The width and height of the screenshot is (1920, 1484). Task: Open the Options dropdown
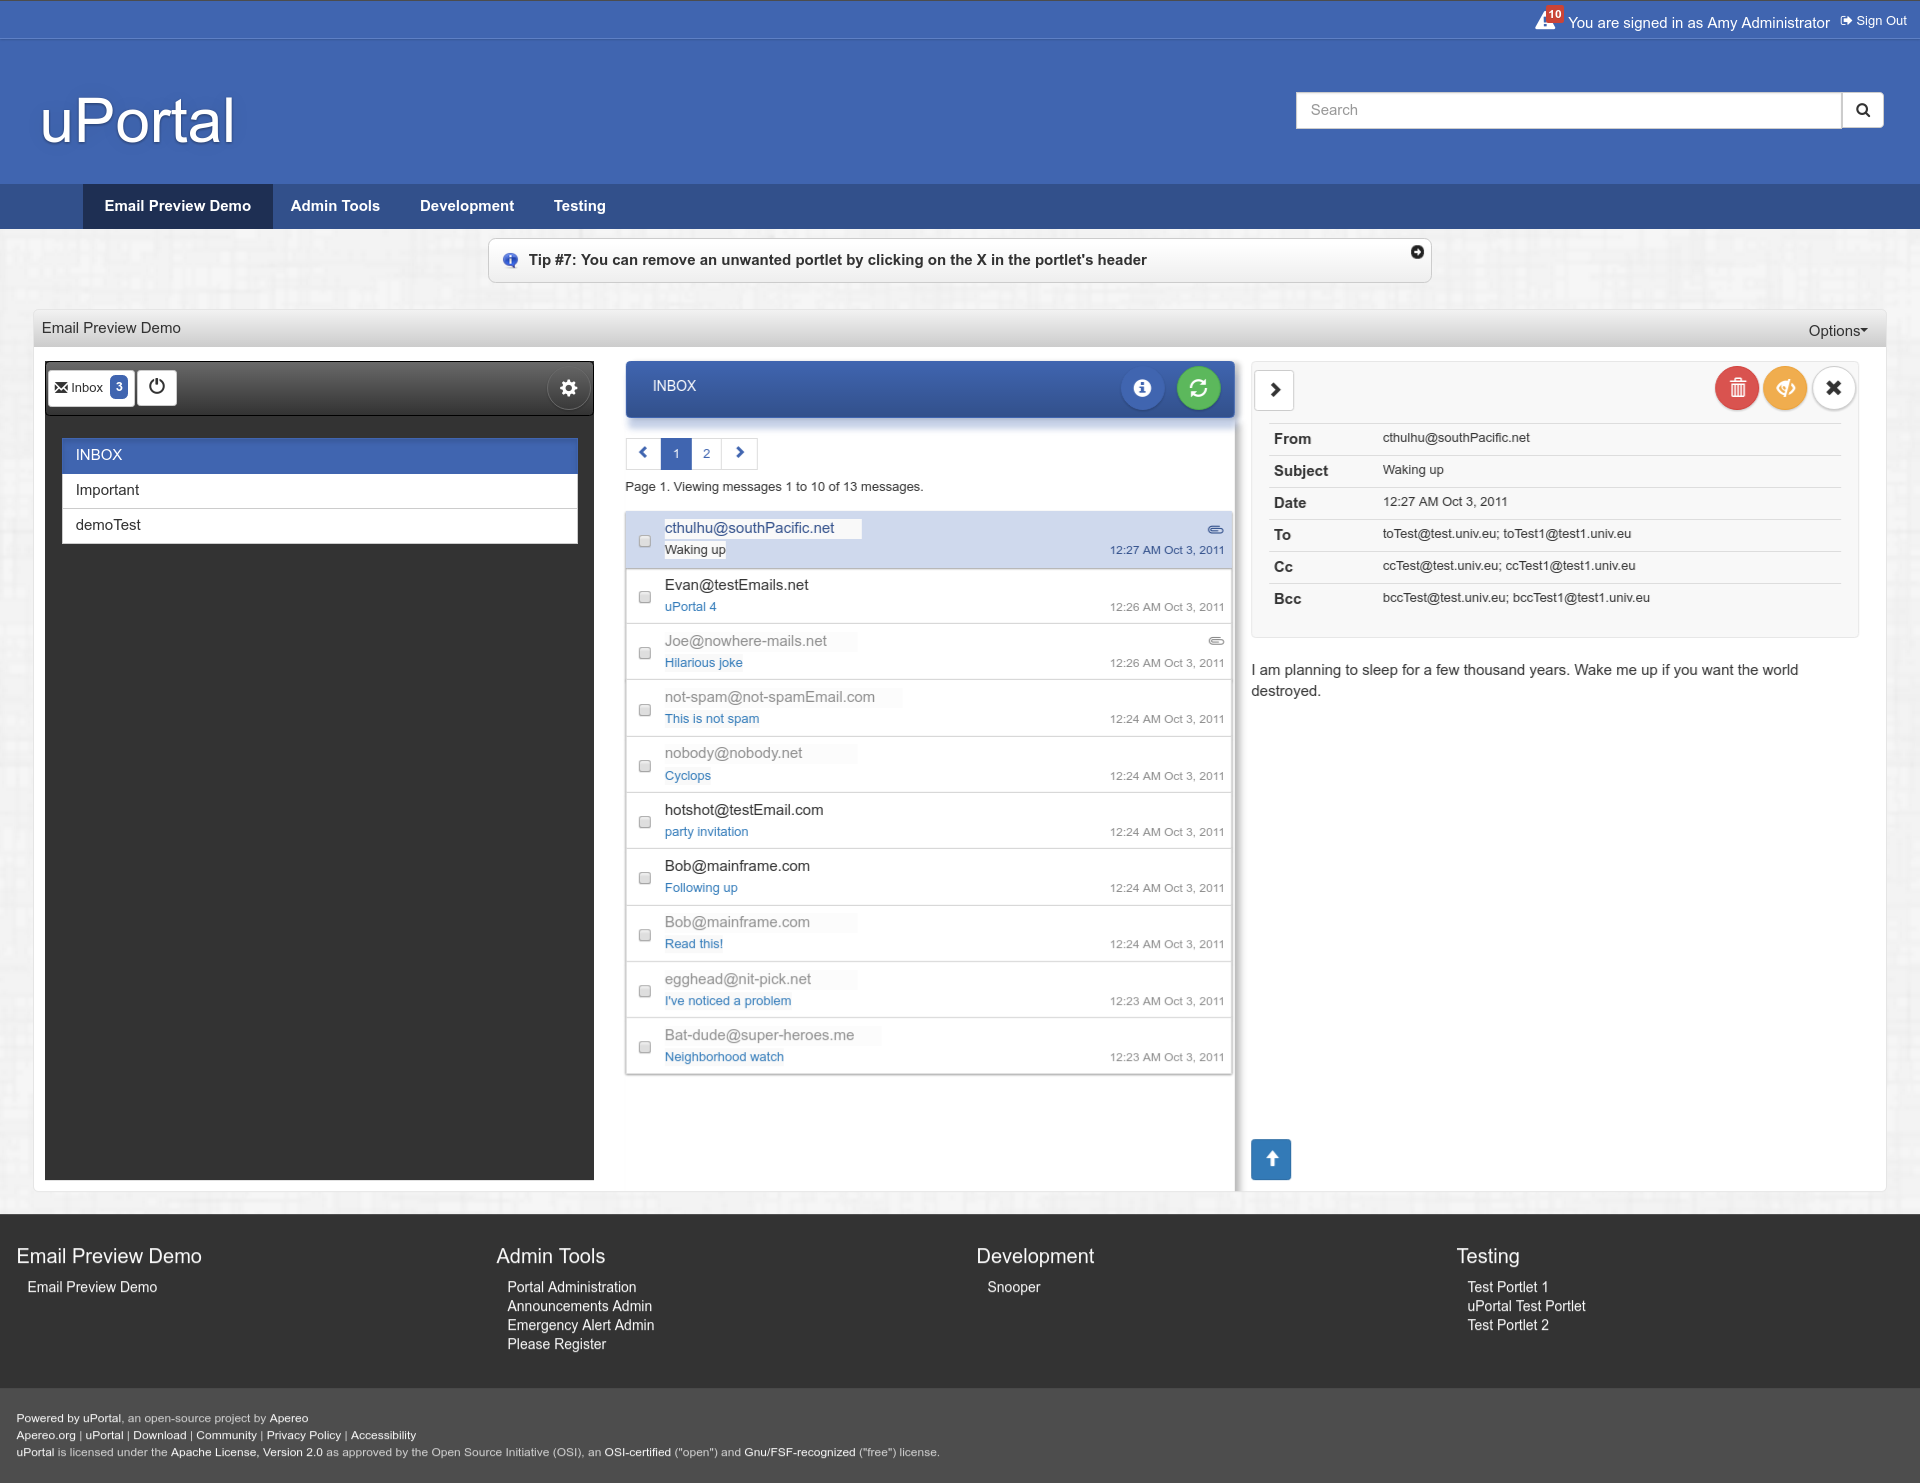1836,330
